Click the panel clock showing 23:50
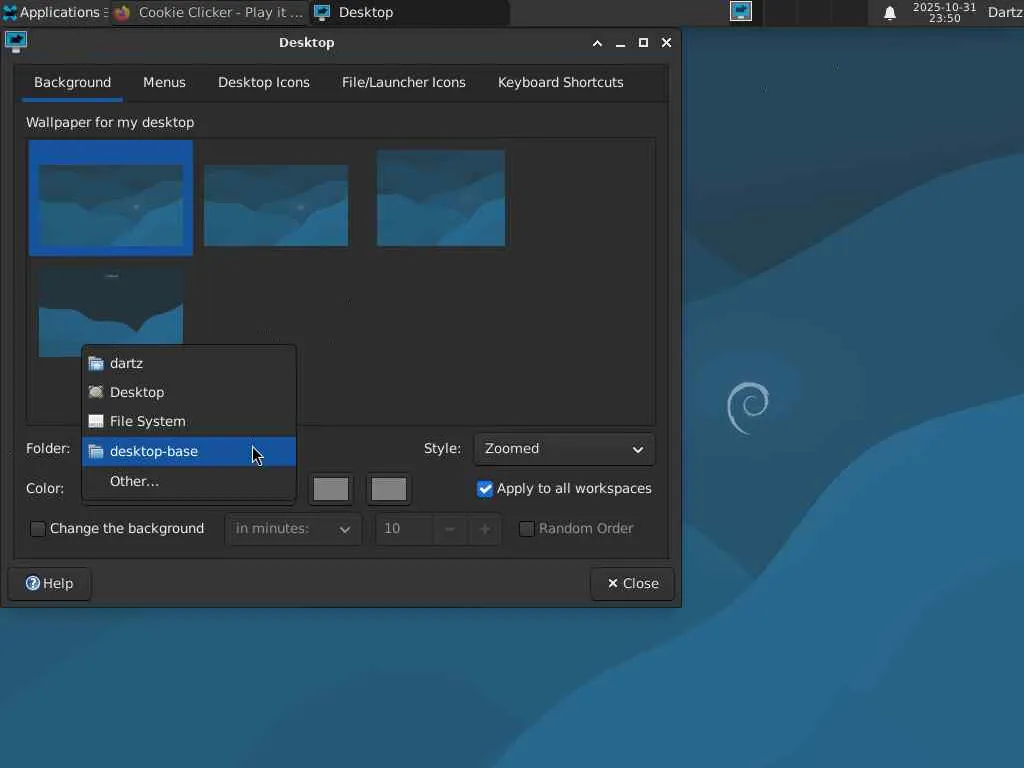1024x768 pixels. (x=944, y=12)
